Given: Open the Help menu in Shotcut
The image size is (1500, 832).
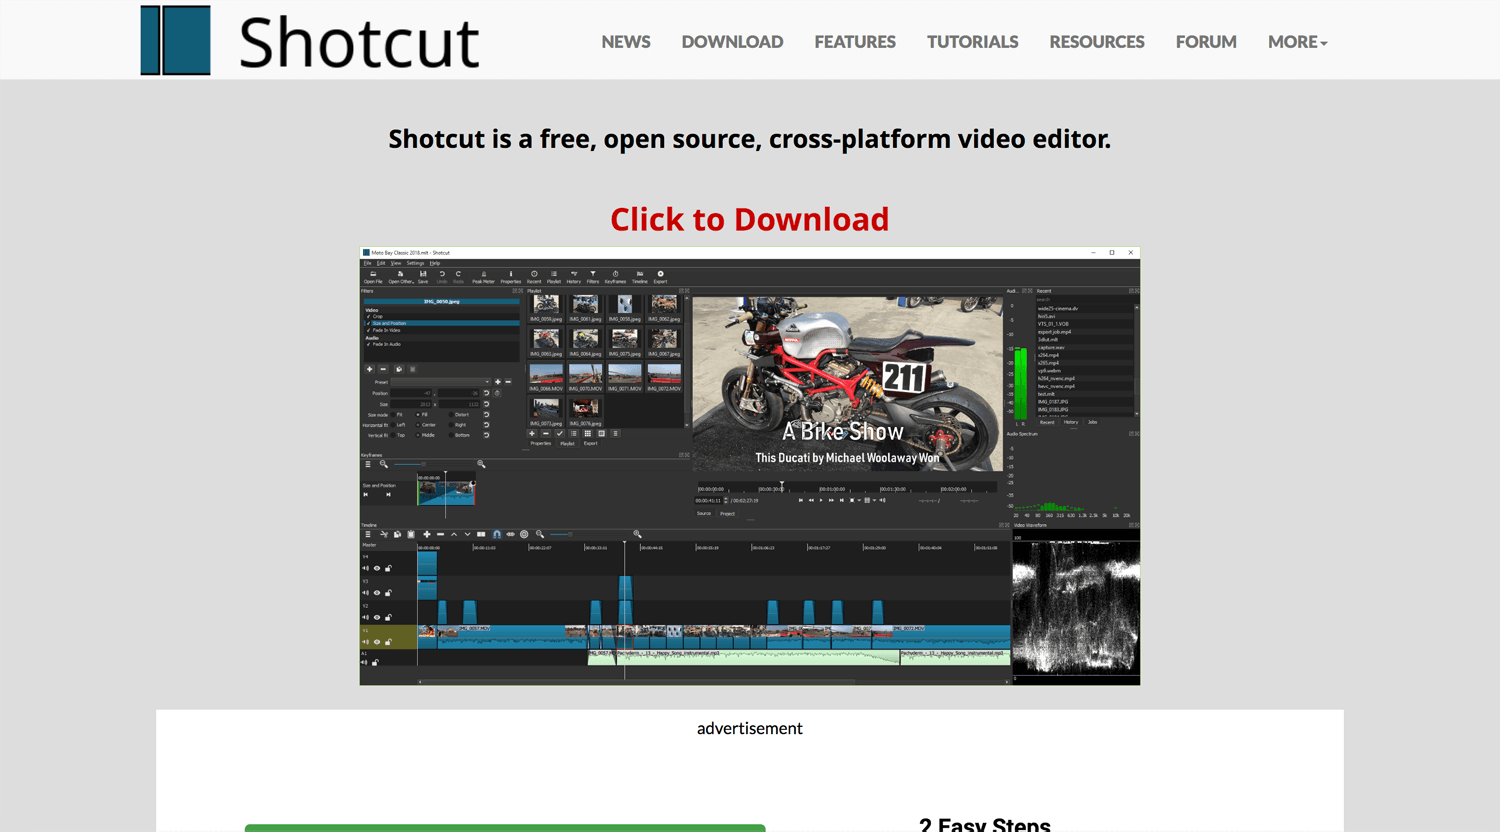Looking at the screenshot, I should (x=435, y=263).
